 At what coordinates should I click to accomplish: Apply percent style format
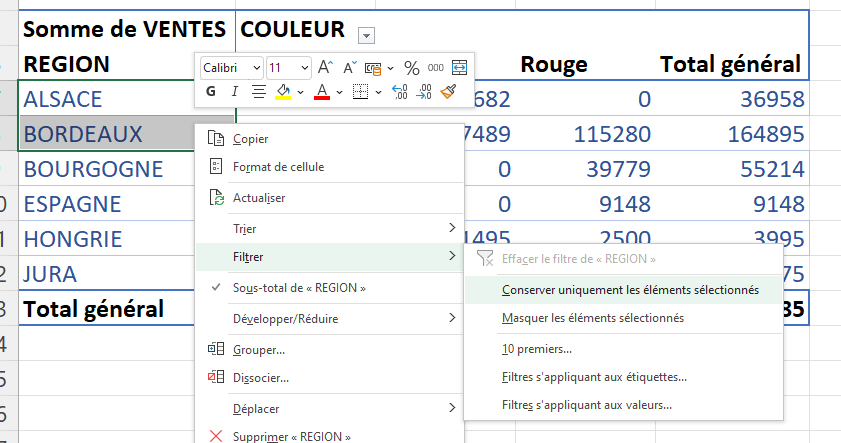point(412,68)
